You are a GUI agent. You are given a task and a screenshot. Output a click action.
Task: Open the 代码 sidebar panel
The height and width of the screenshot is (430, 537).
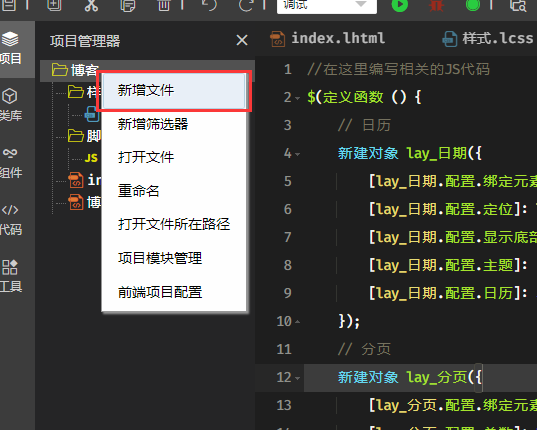click(10, 219)
